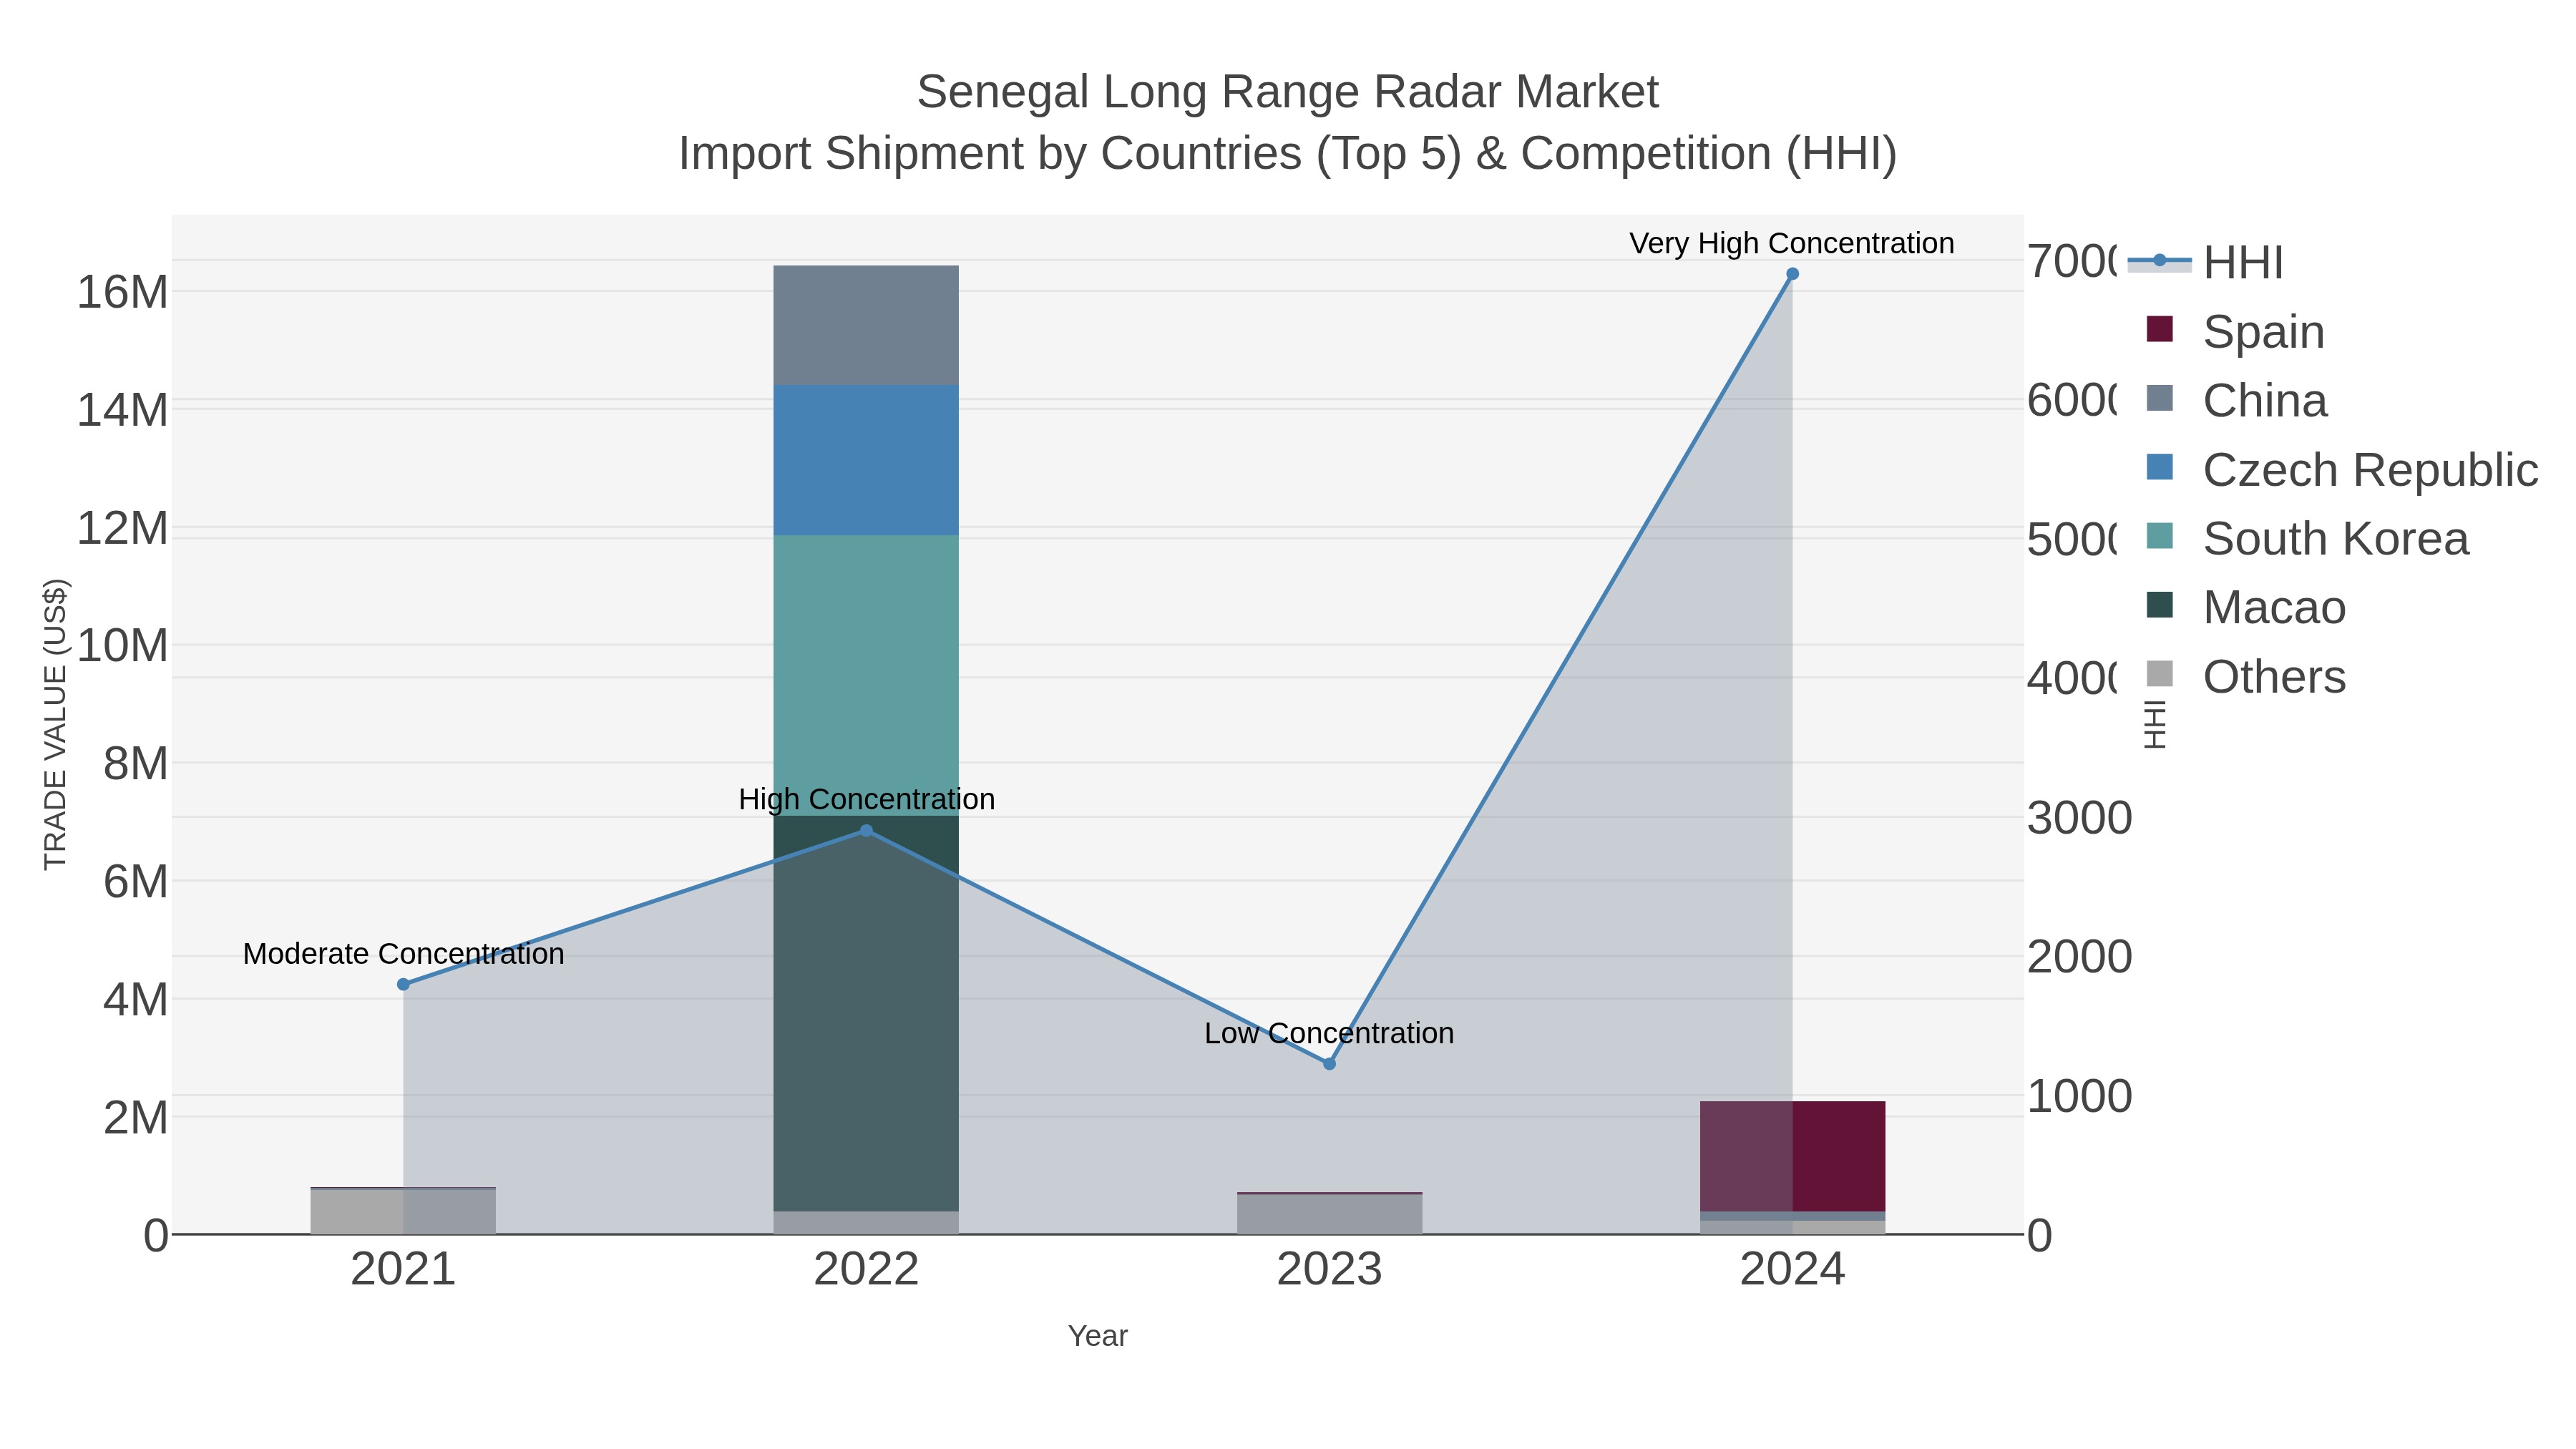The width and height of the screenshot is (2576, 1449).
Task: Click the 2023 Others bar
Action: point(1329,1215)
